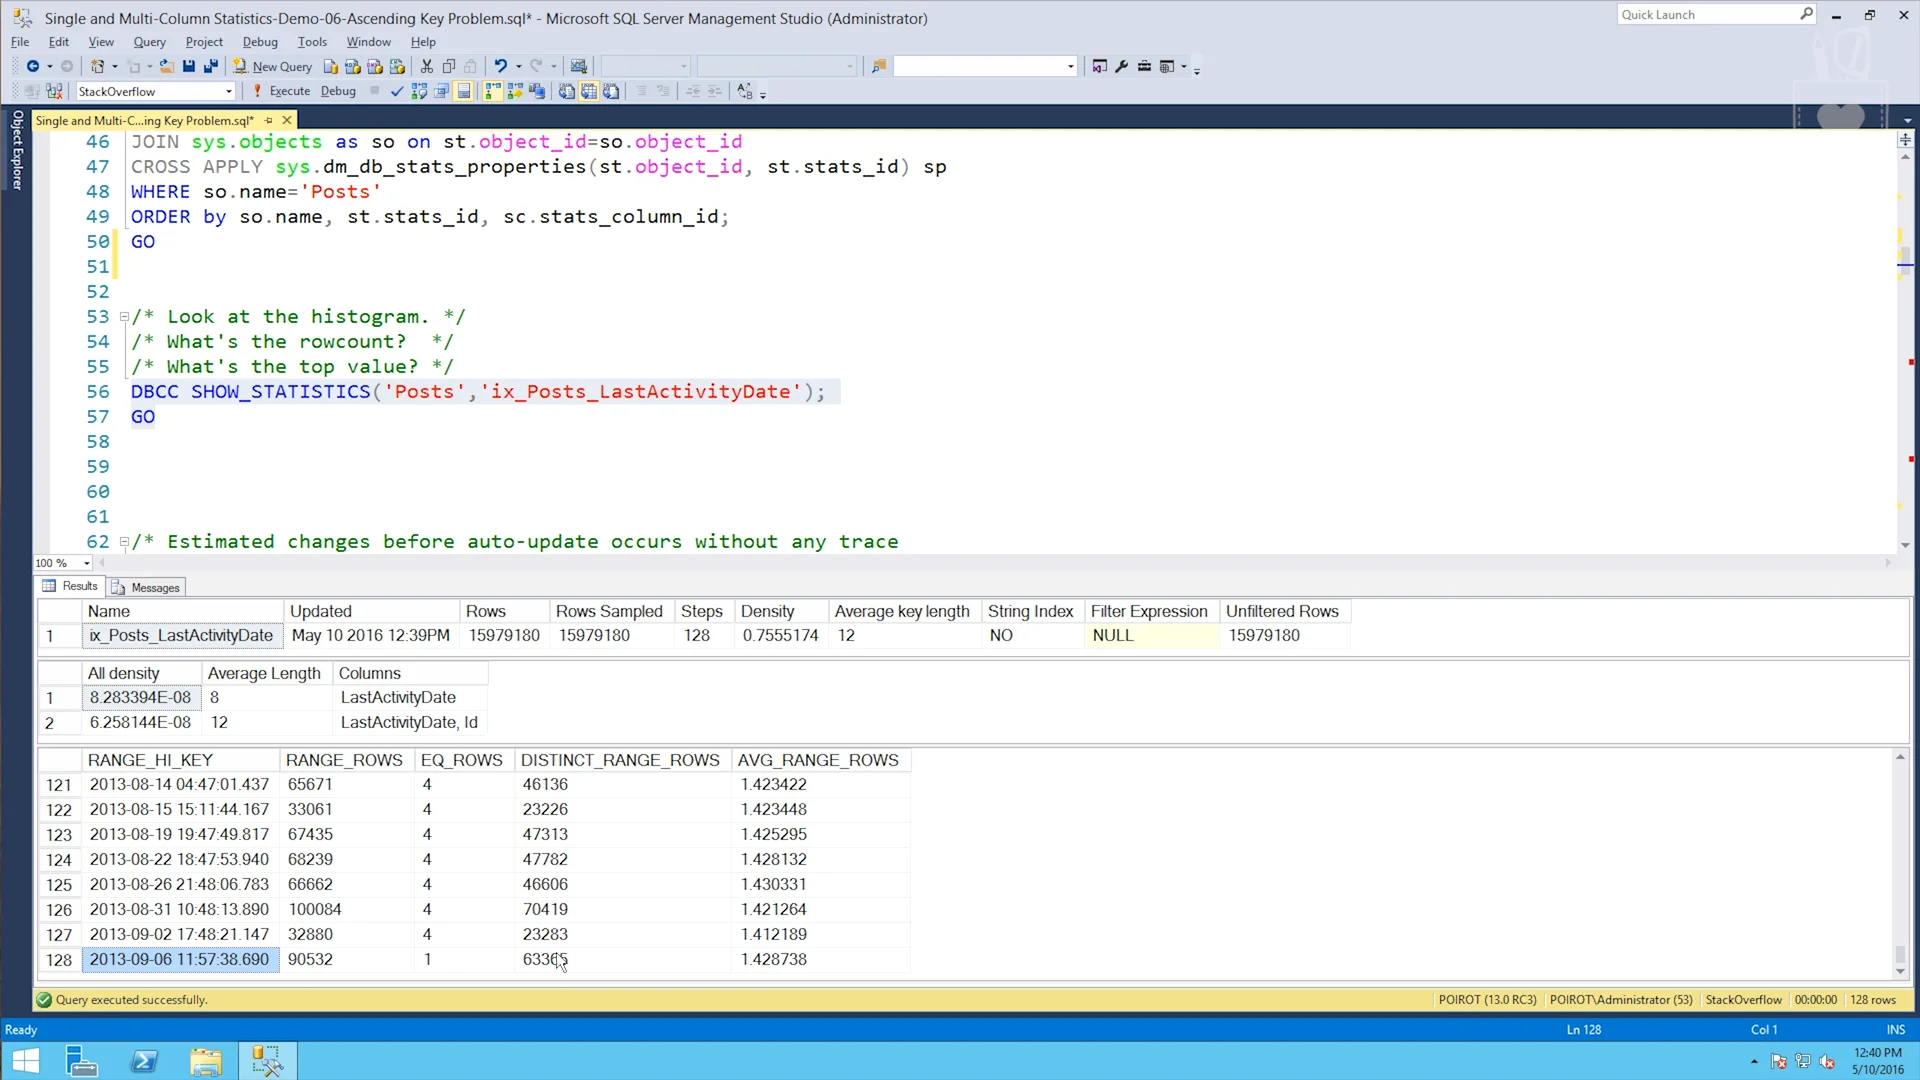Toggle Results to Grid mode
This screenshot has width=1920, height=1080.
(x=589, y=91)
